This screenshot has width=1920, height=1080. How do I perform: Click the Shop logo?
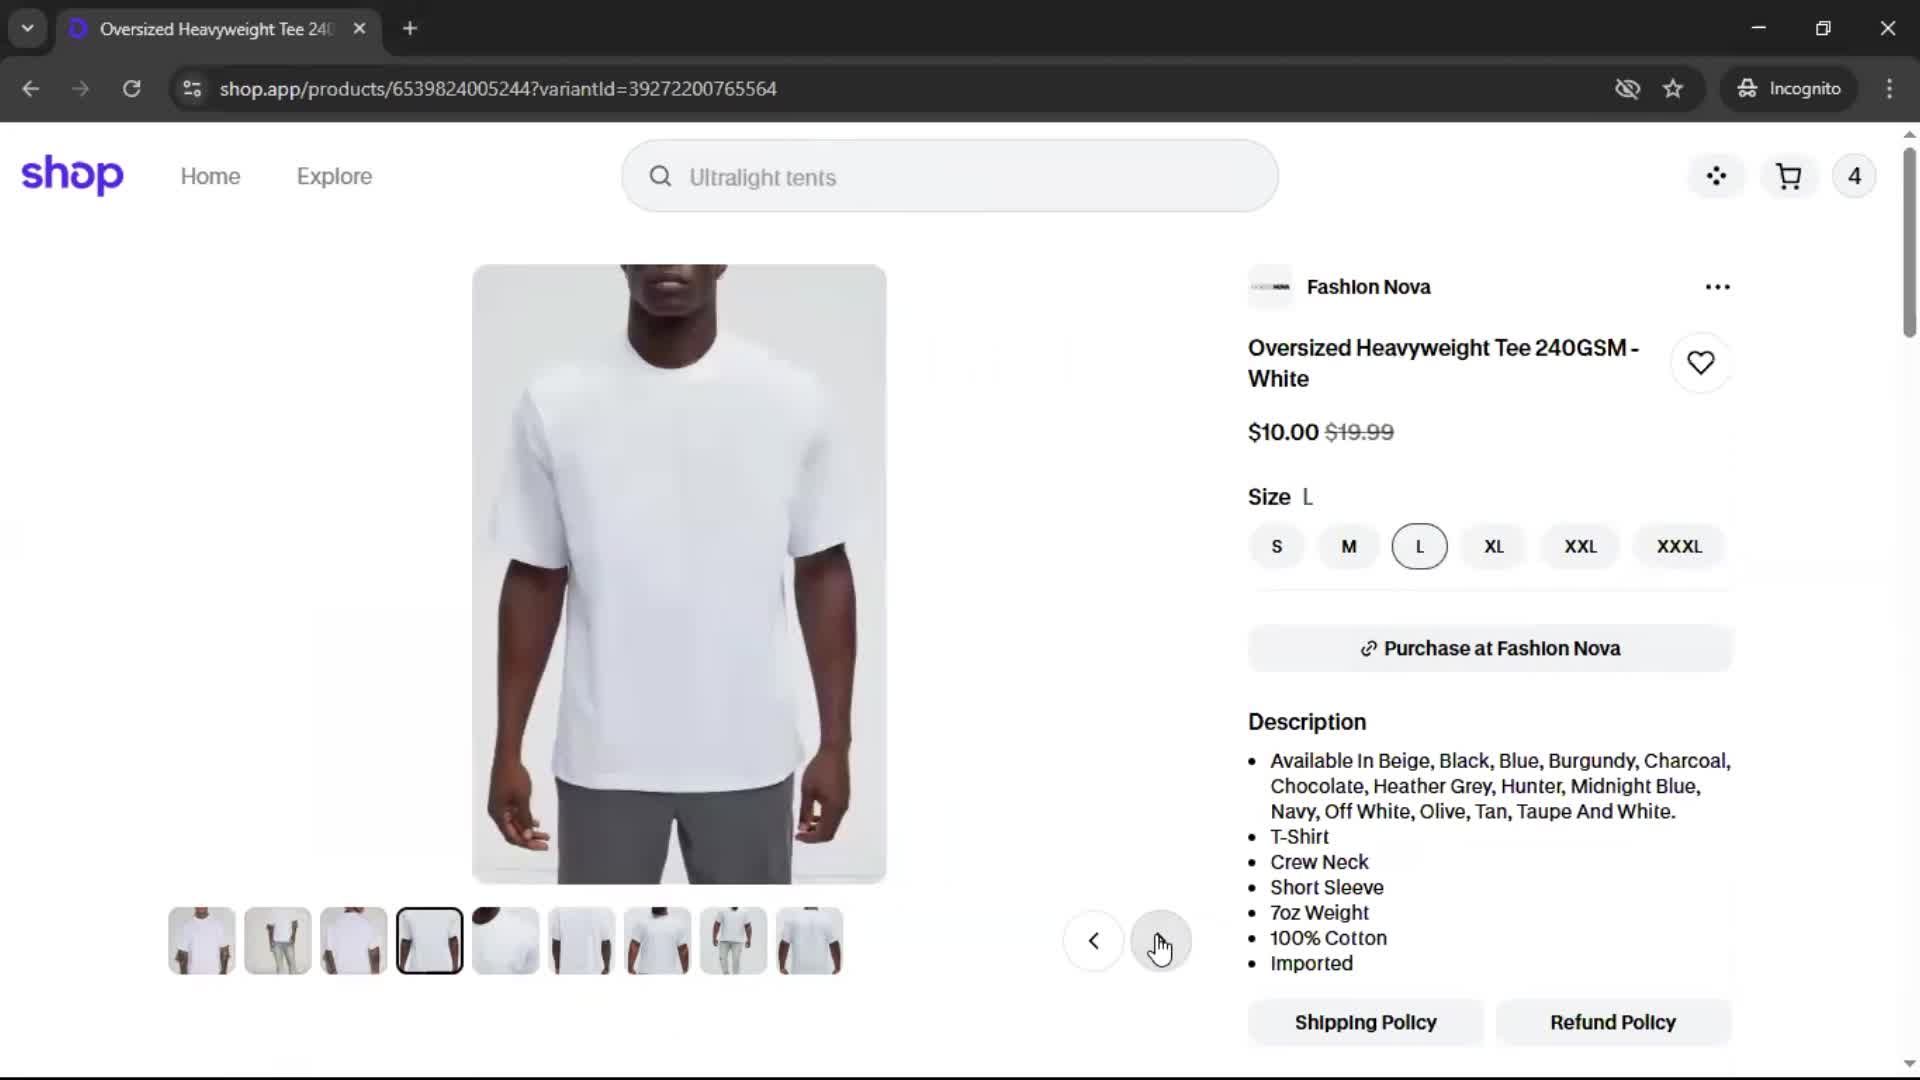point(72,175)
